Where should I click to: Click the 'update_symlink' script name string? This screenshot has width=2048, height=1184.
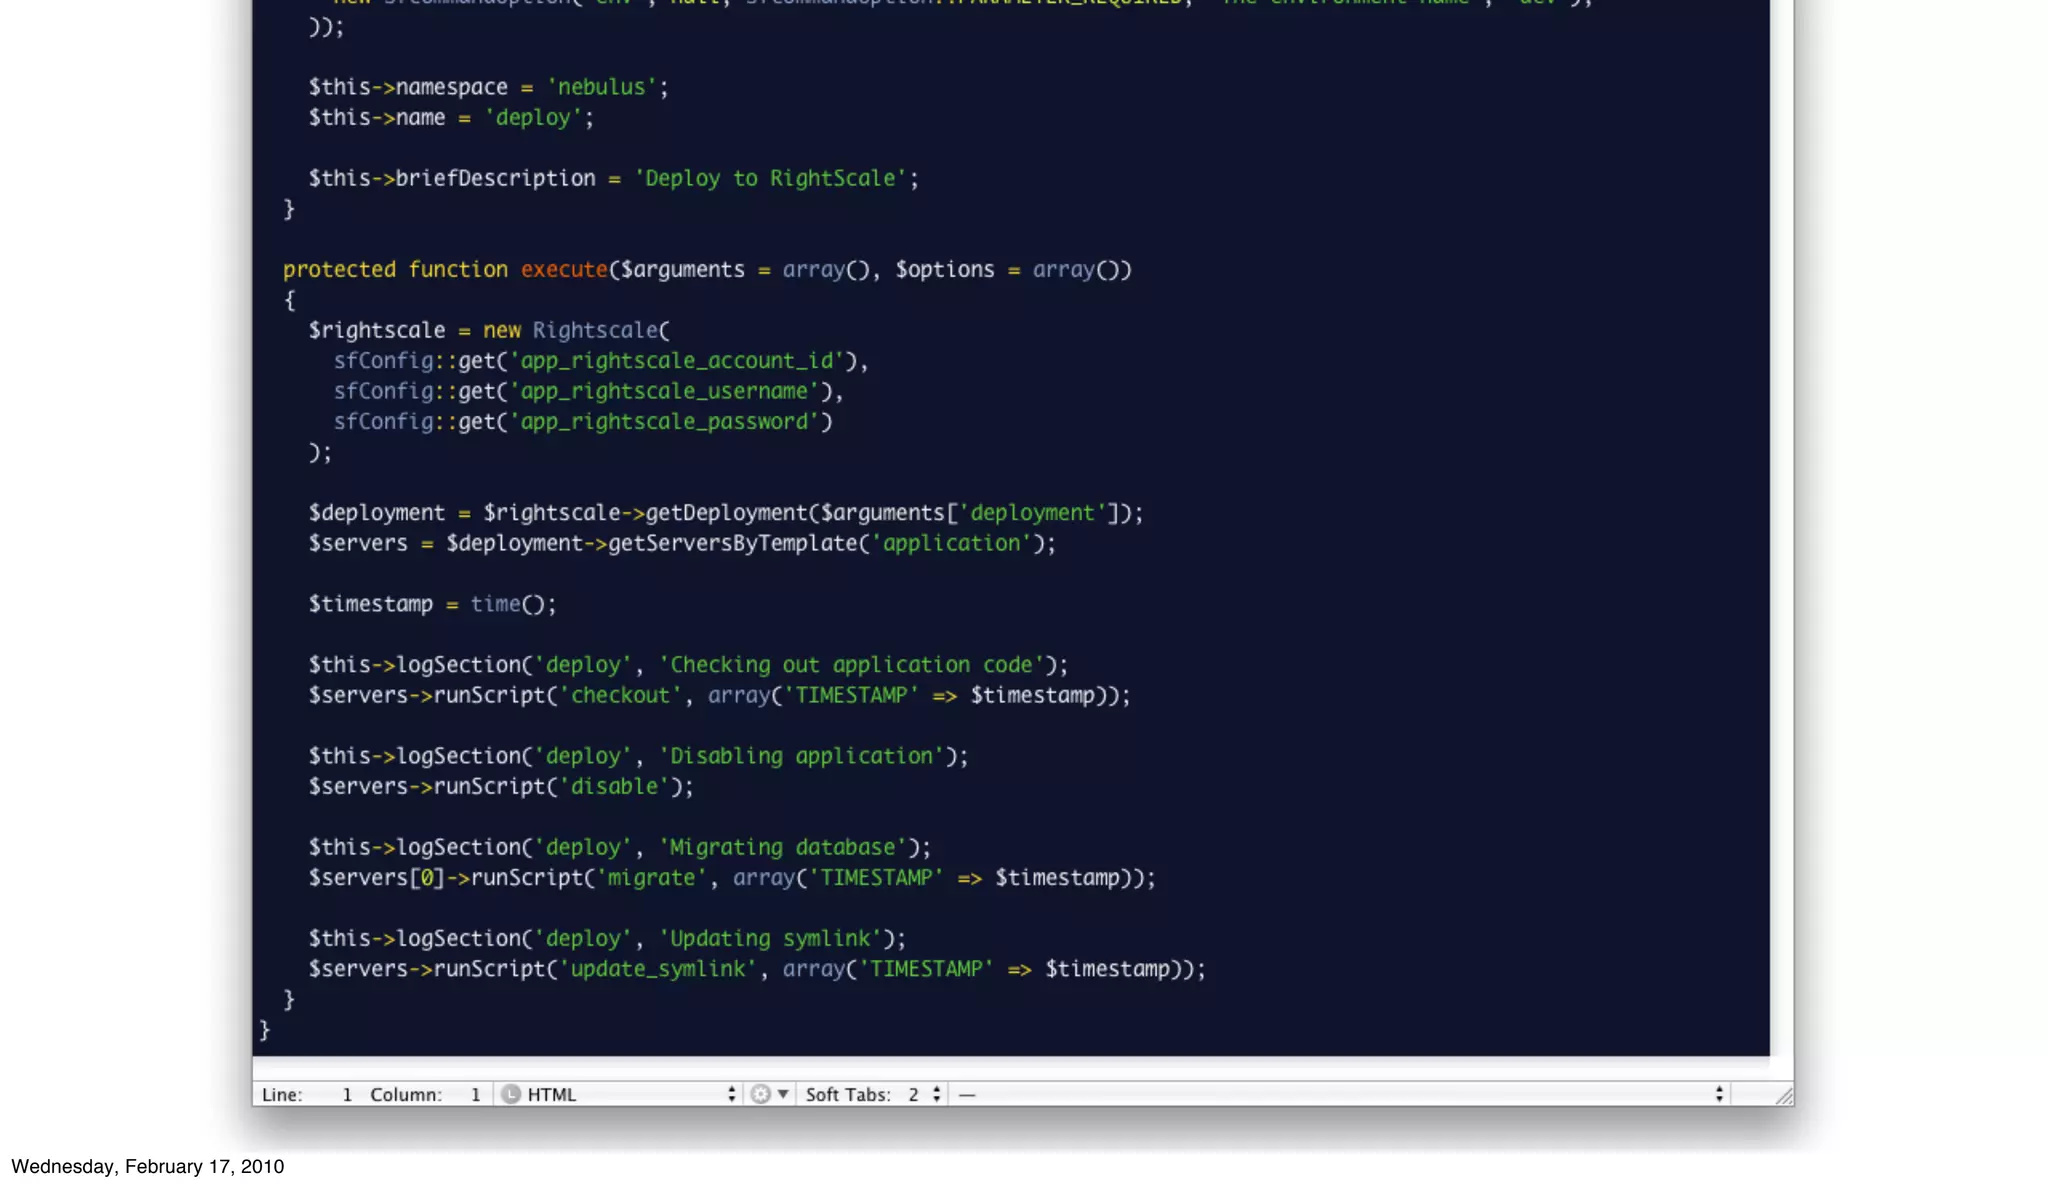(x=658, y=969)
